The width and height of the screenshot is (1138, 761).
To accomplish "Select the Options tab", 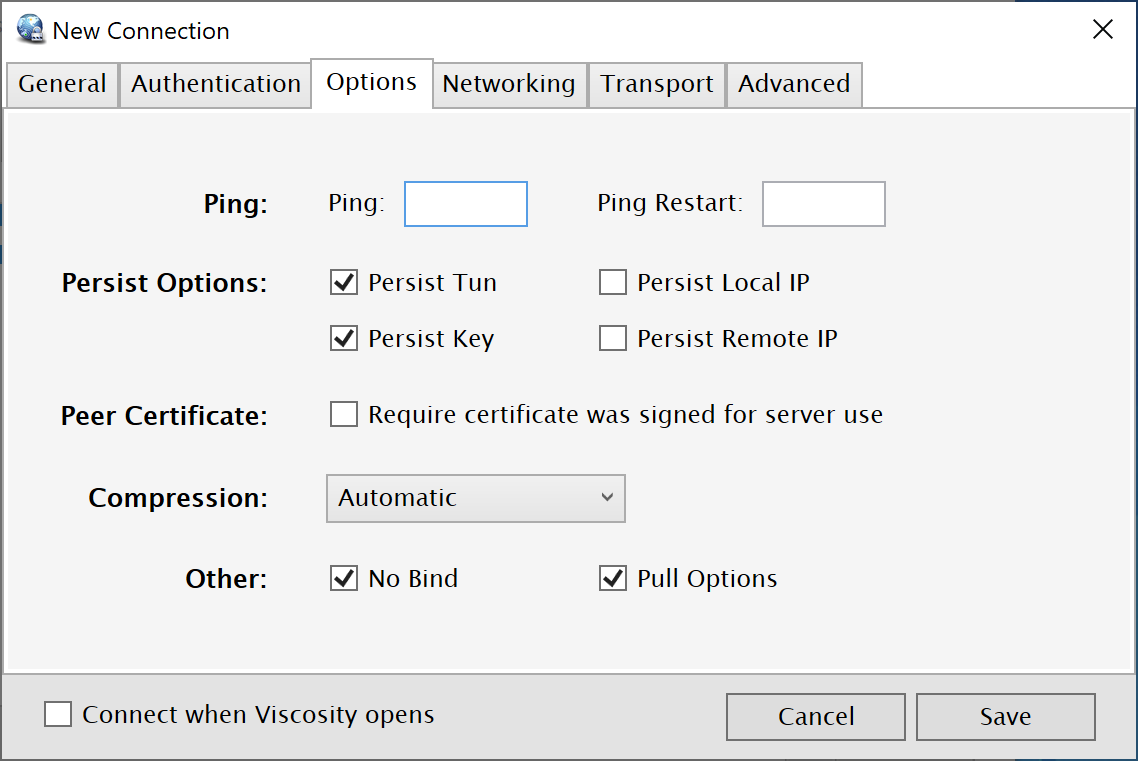I will coord(372,83).
